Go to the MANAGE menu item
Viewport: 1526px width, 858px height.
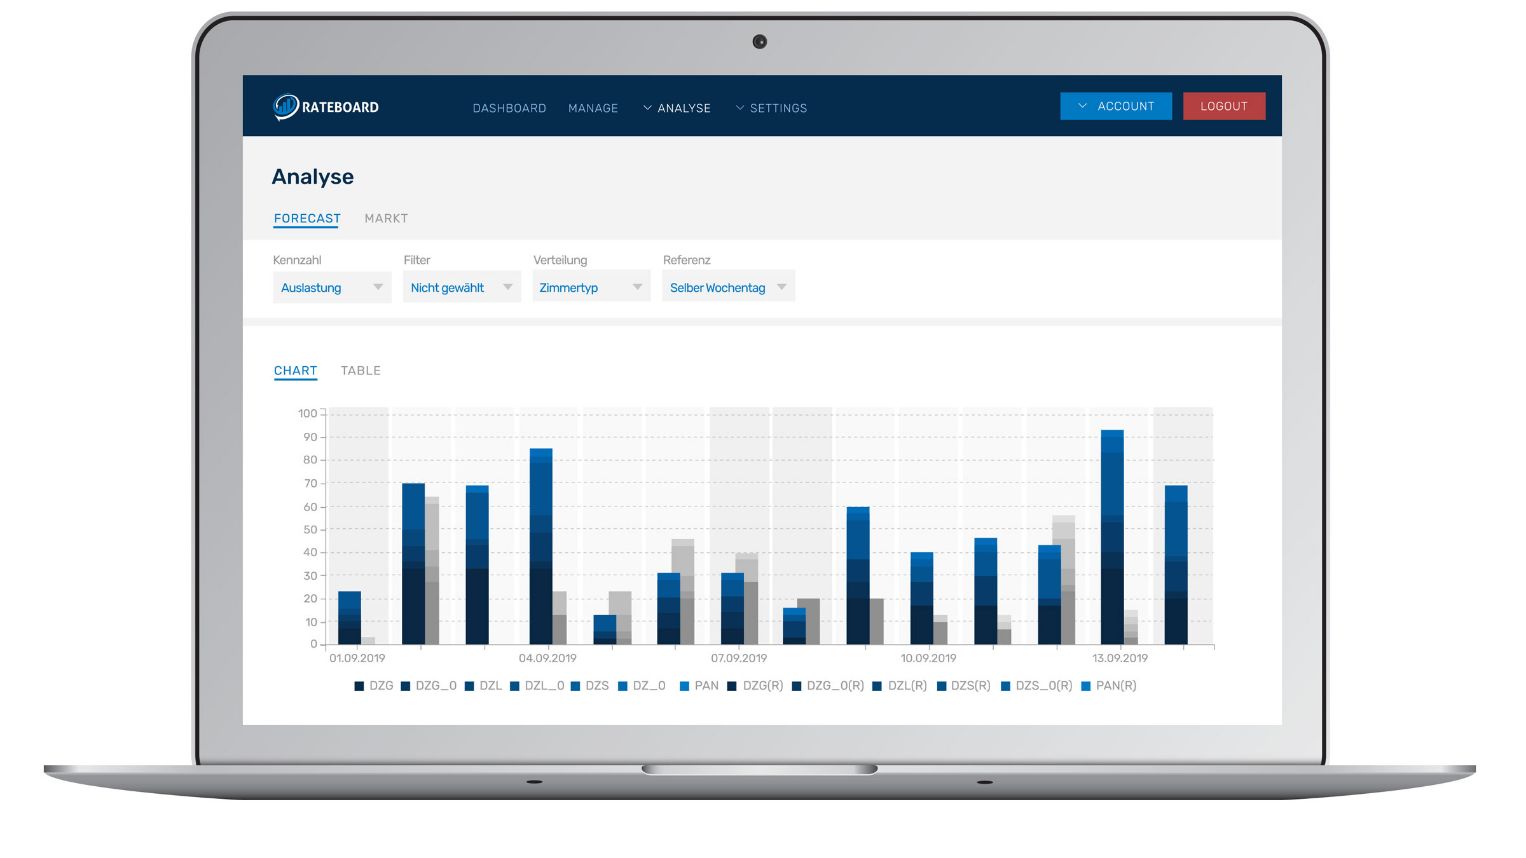[593, 108]
